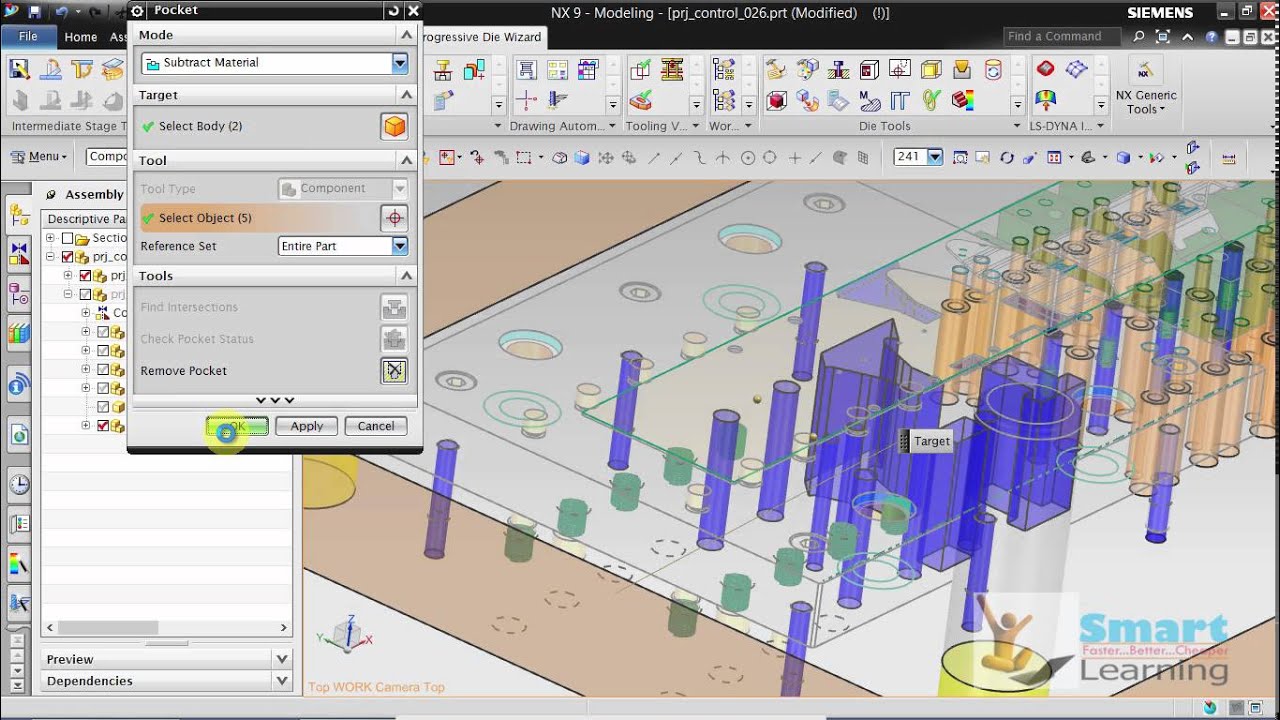1280x720 pixels.
Task: Click the Find a Command magnifier icon
Action: point(1139,37)
